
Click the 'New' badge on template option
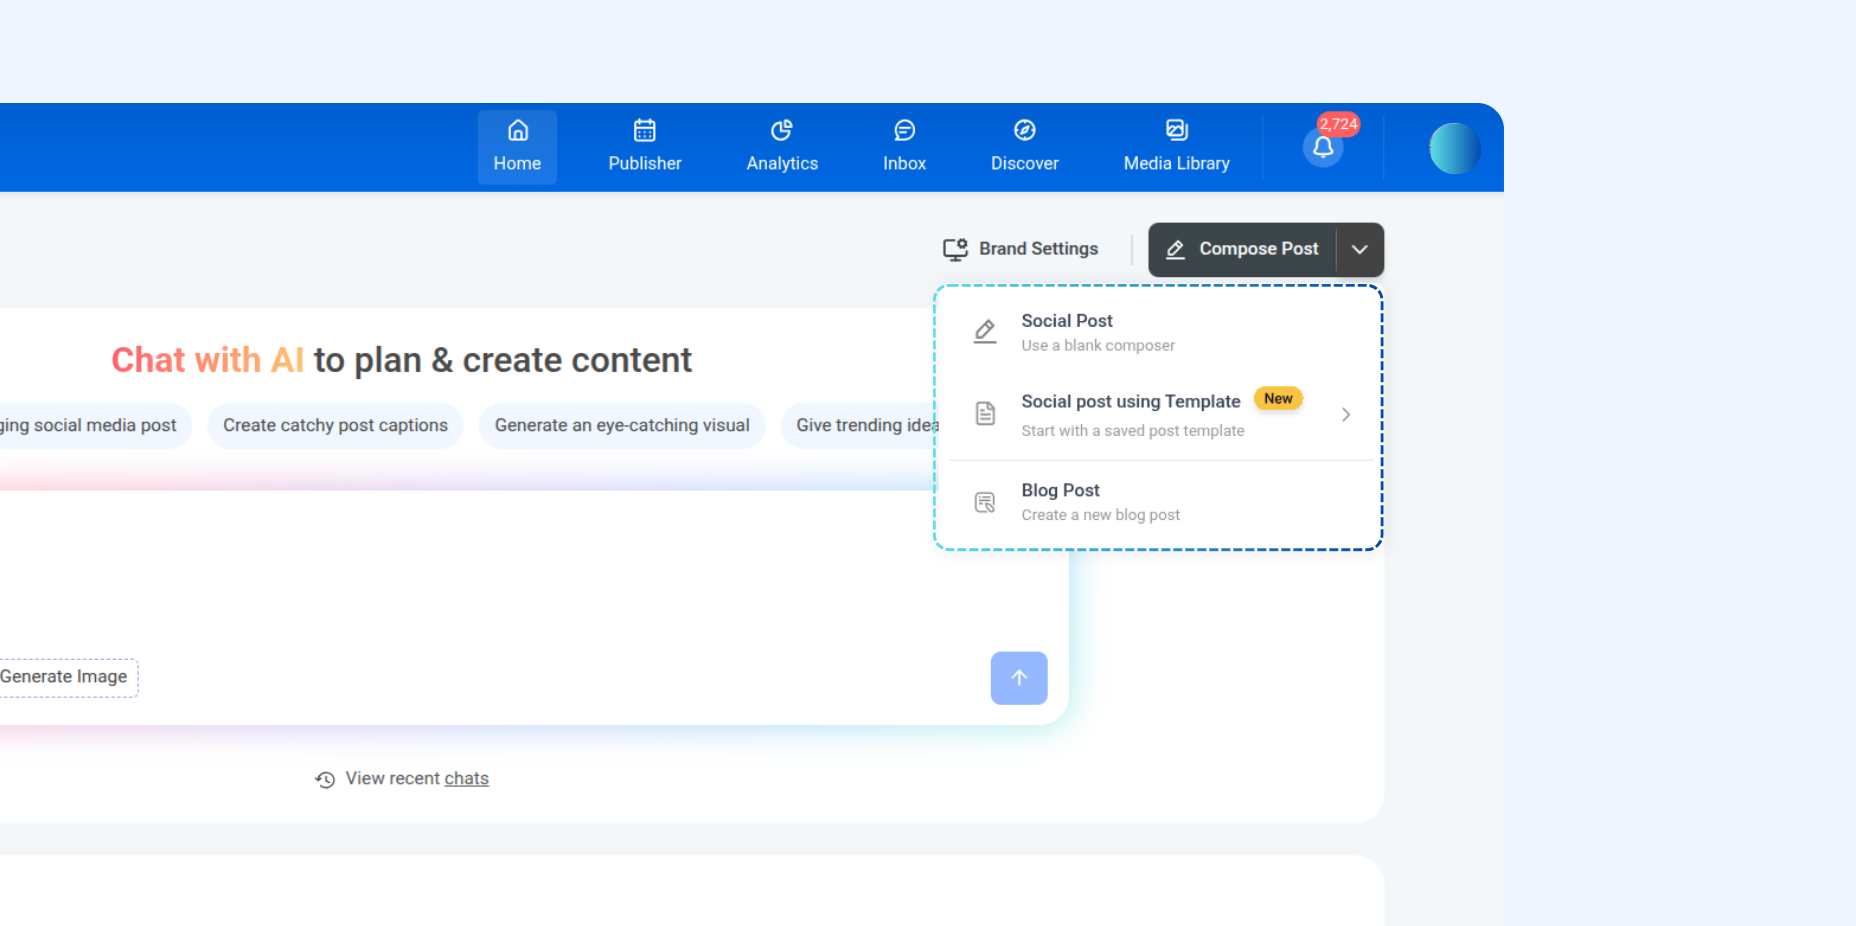pyautogui.click(x=1278, y=398)
